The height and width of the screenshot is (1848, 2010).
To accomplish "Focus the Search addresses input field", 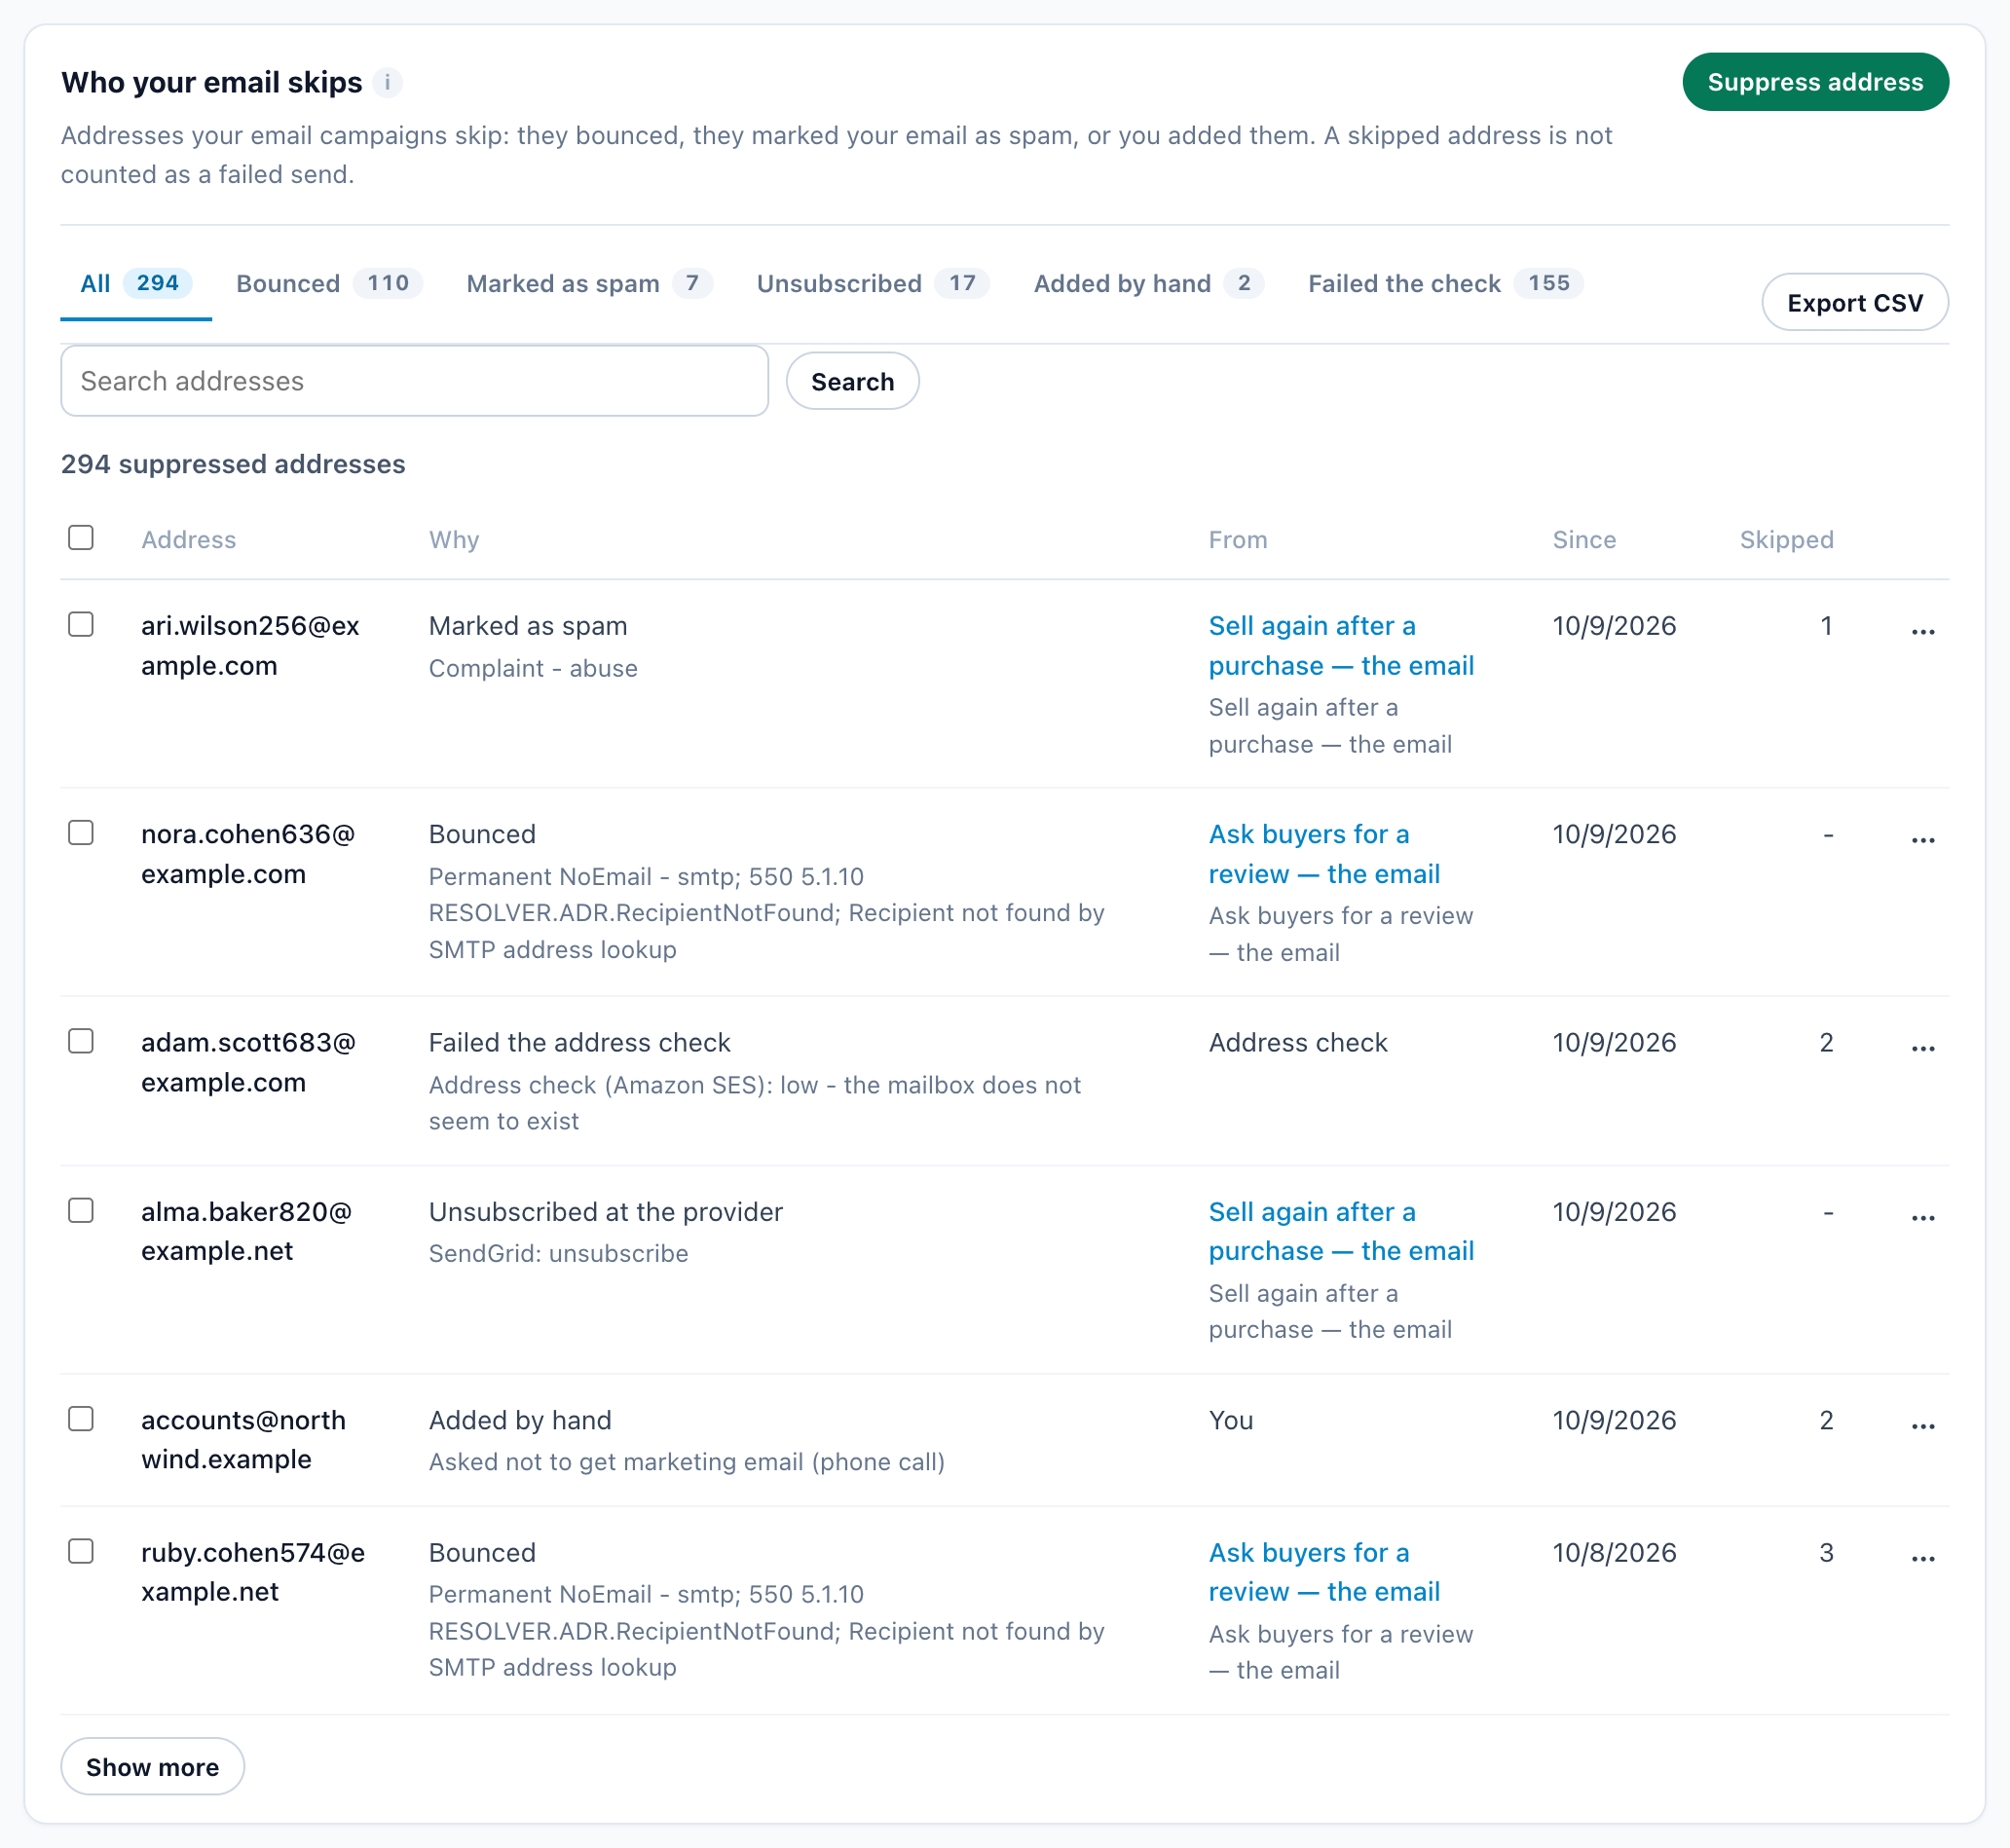I will coord(415,381).
